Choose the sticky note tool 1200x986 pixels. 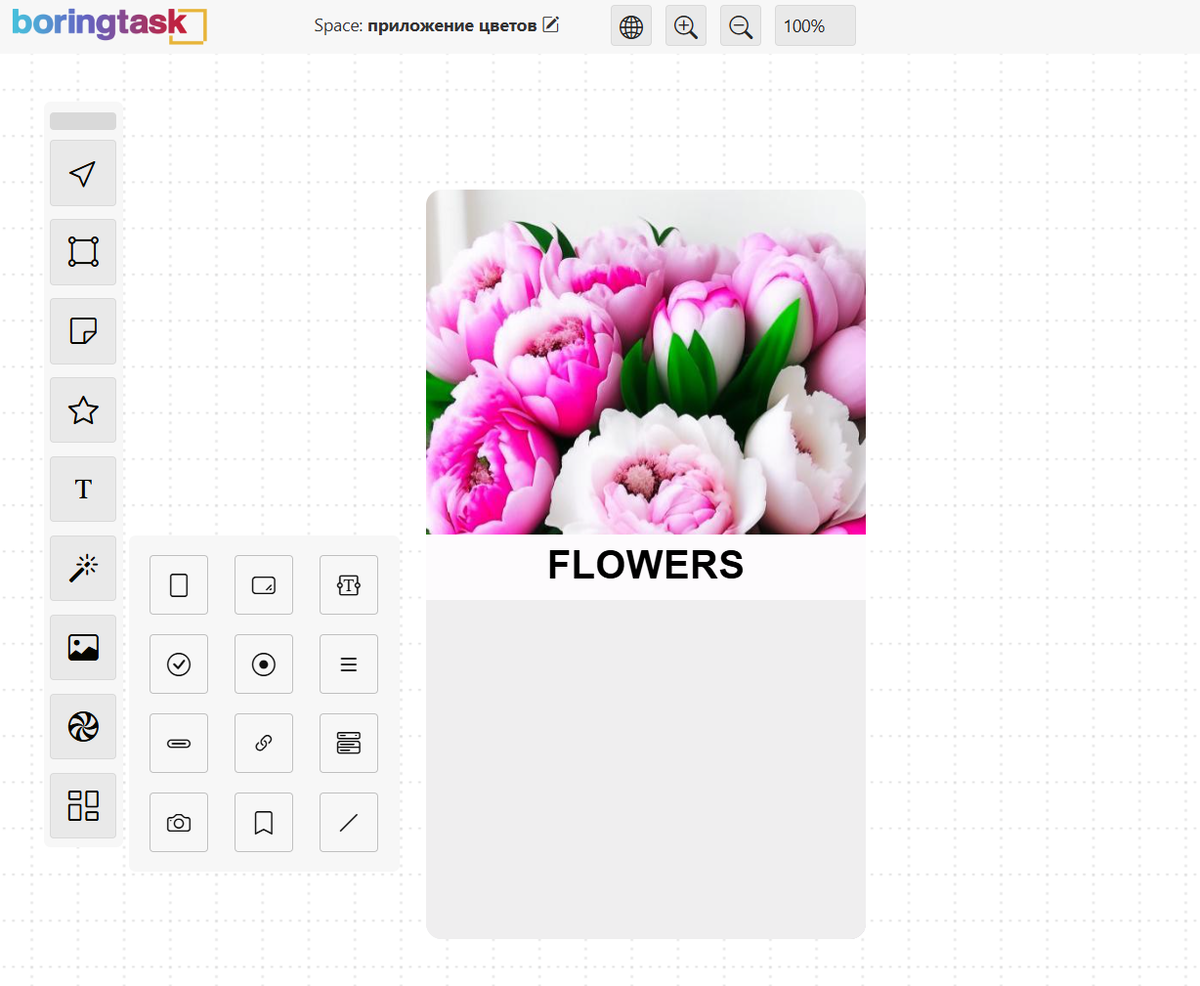[x=83, y=331]
